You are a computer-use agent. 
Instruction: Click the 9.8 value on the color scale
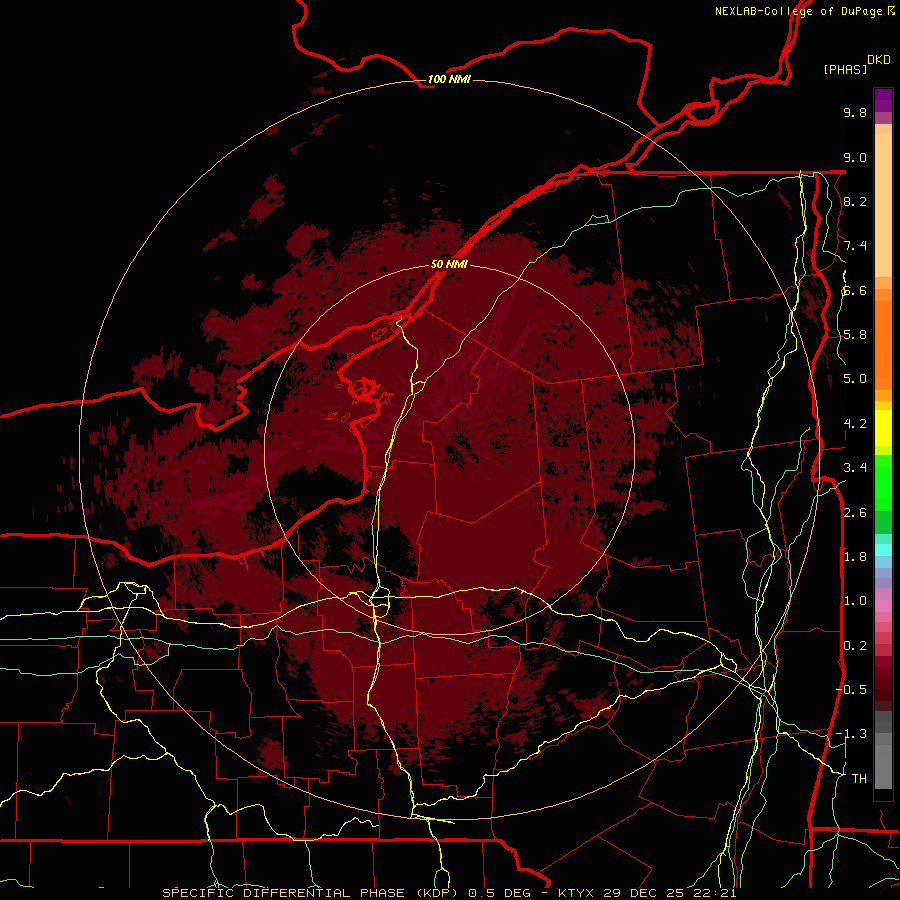coord(855,112)
